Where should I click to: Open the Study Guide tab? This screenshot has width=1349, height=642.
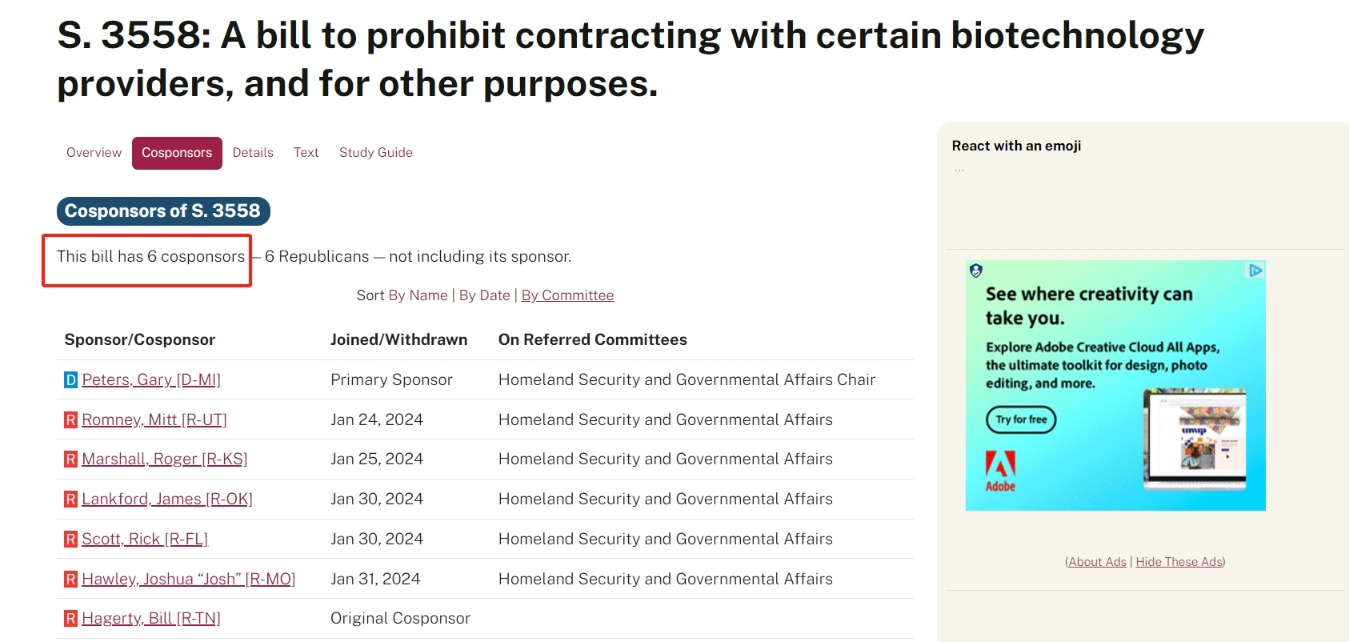(376, 153)
